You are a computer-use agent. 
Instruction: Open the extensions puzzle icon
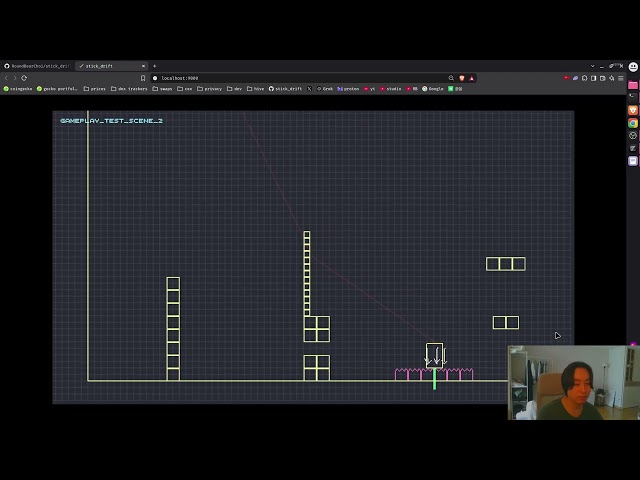pos(584,78)
